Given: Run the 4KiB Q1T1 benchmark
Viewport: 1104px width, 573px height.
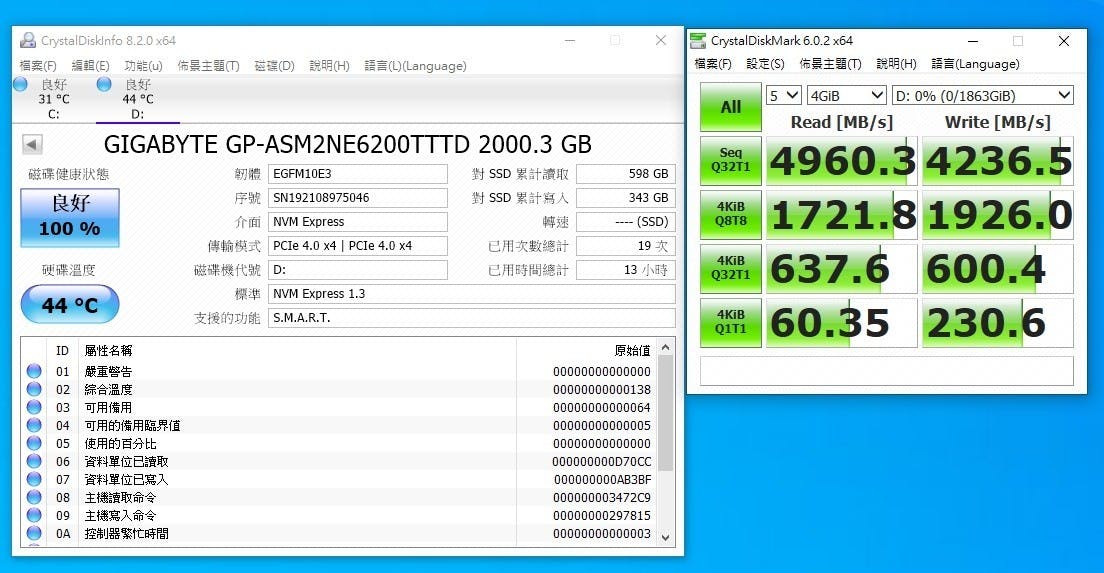Looking at the screenshot, I should click(731, 322).
